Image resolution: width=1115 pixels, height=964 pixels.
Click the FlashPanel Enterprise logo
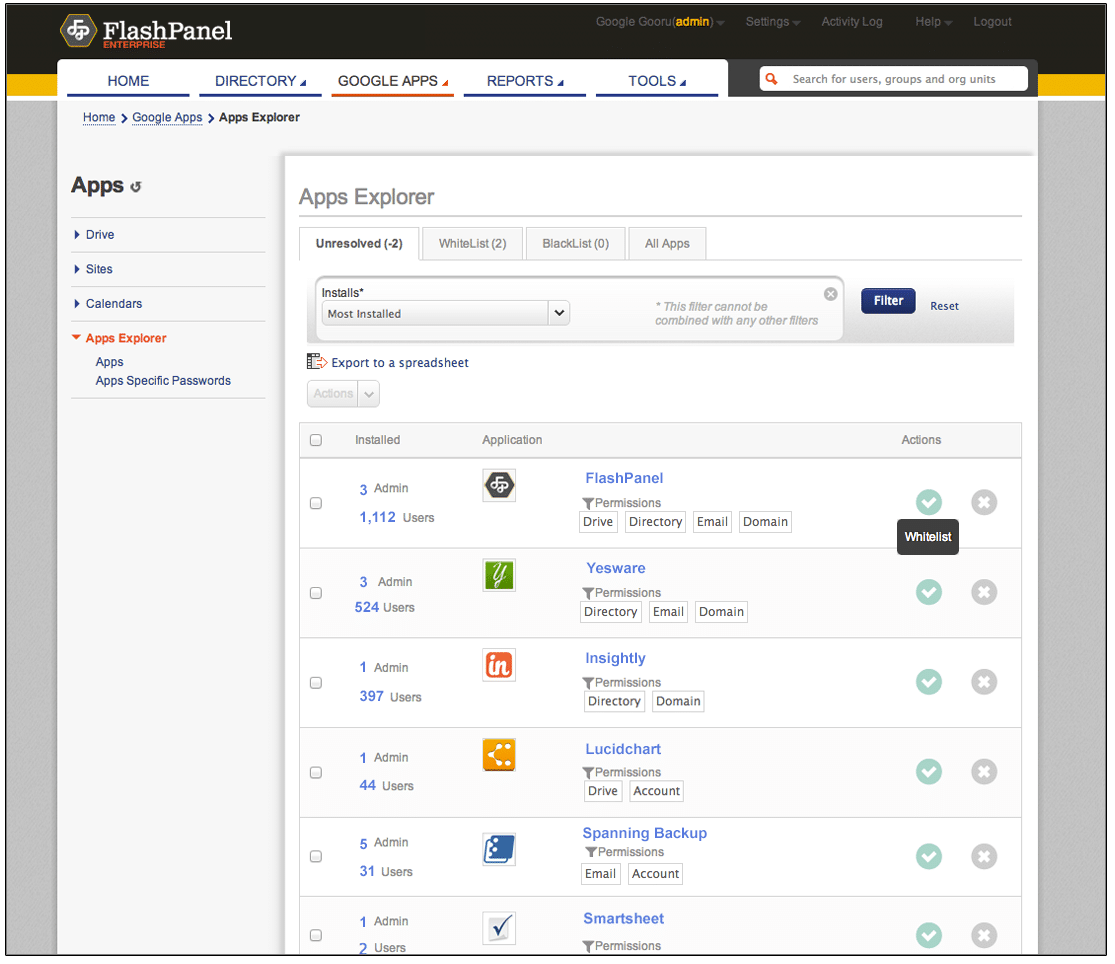tap(146, 31)
